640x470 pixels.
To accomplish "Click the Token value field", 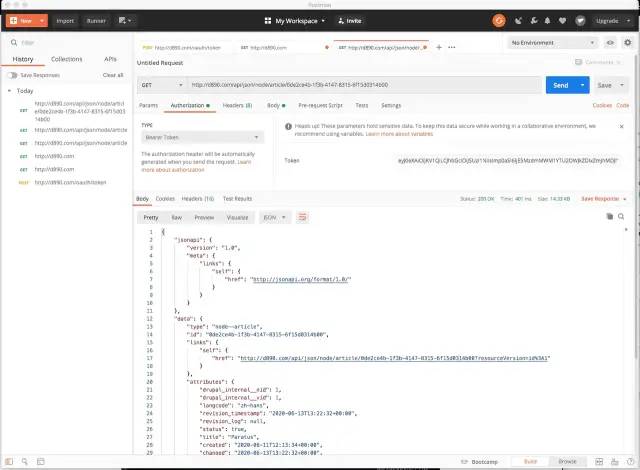I will 508,161.
